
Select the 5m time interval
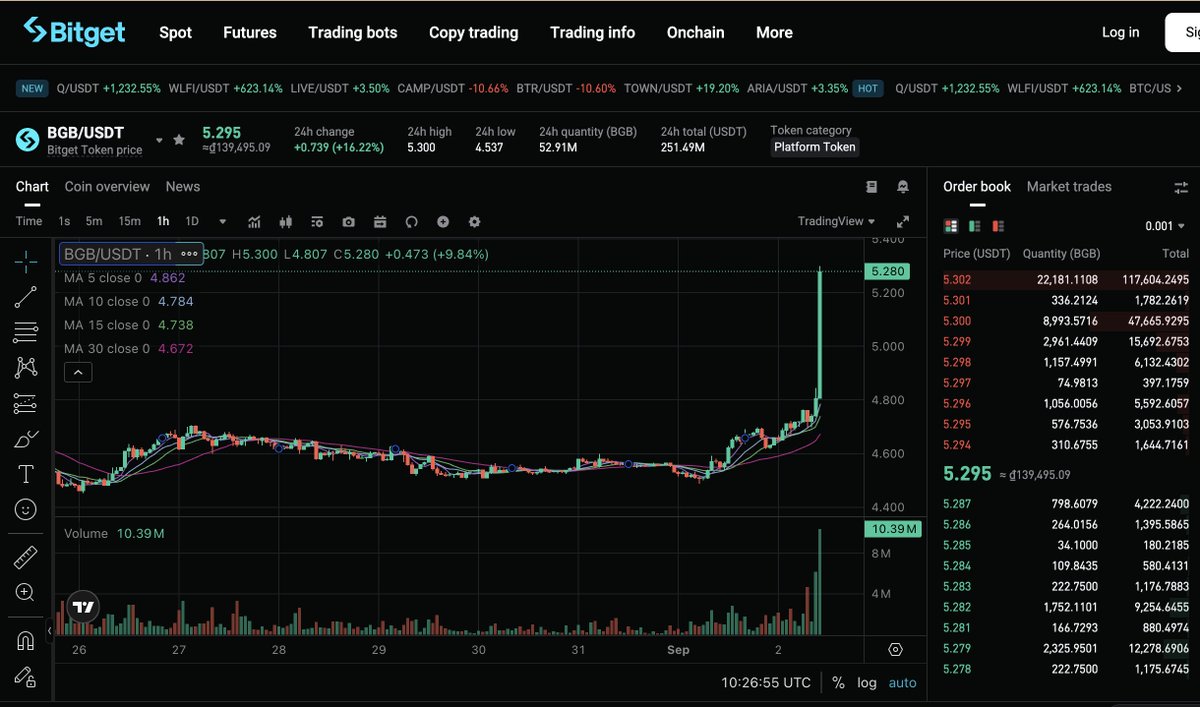coord(94,221)
